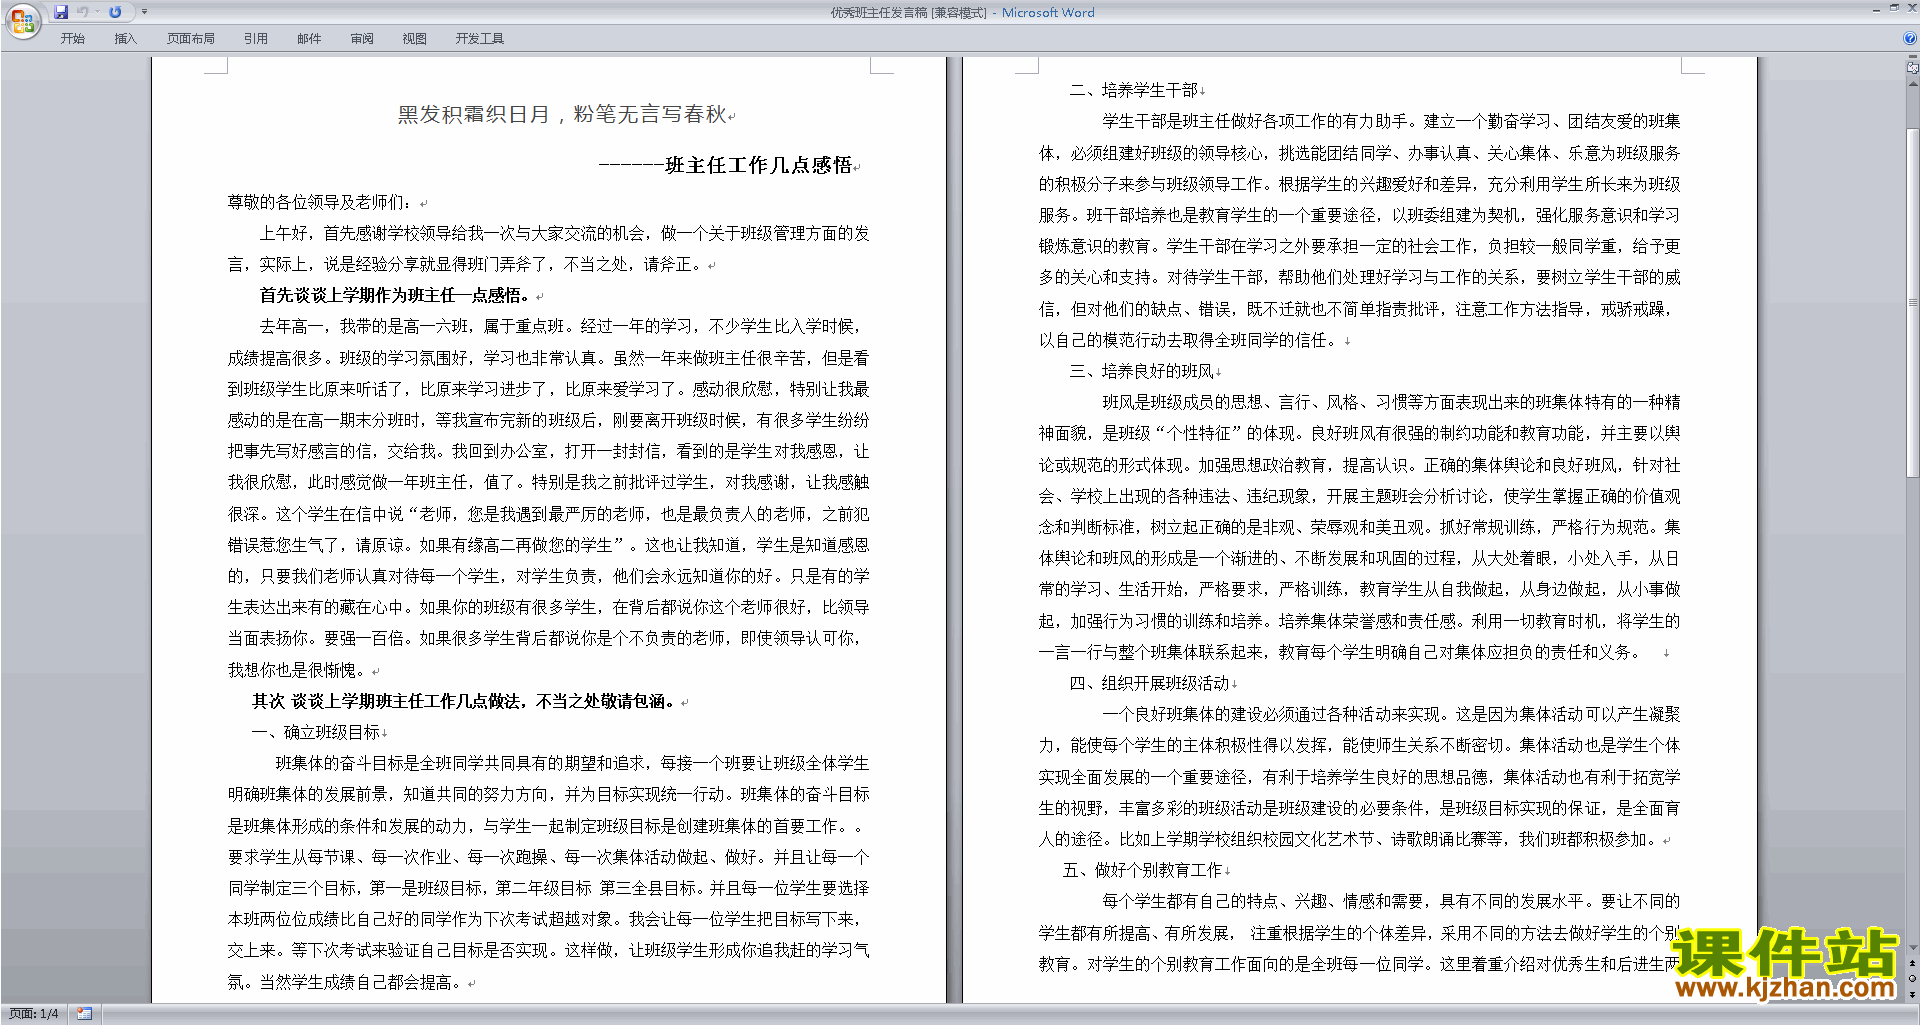
Task: Click the line starting 一个良好班集体的建设
Action: [x=1391, y=714]
